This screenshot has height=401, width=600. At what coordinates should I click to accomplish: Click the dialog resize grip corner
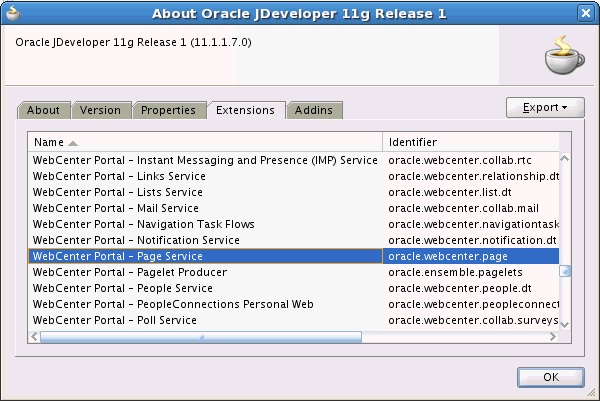click(592, 393)
